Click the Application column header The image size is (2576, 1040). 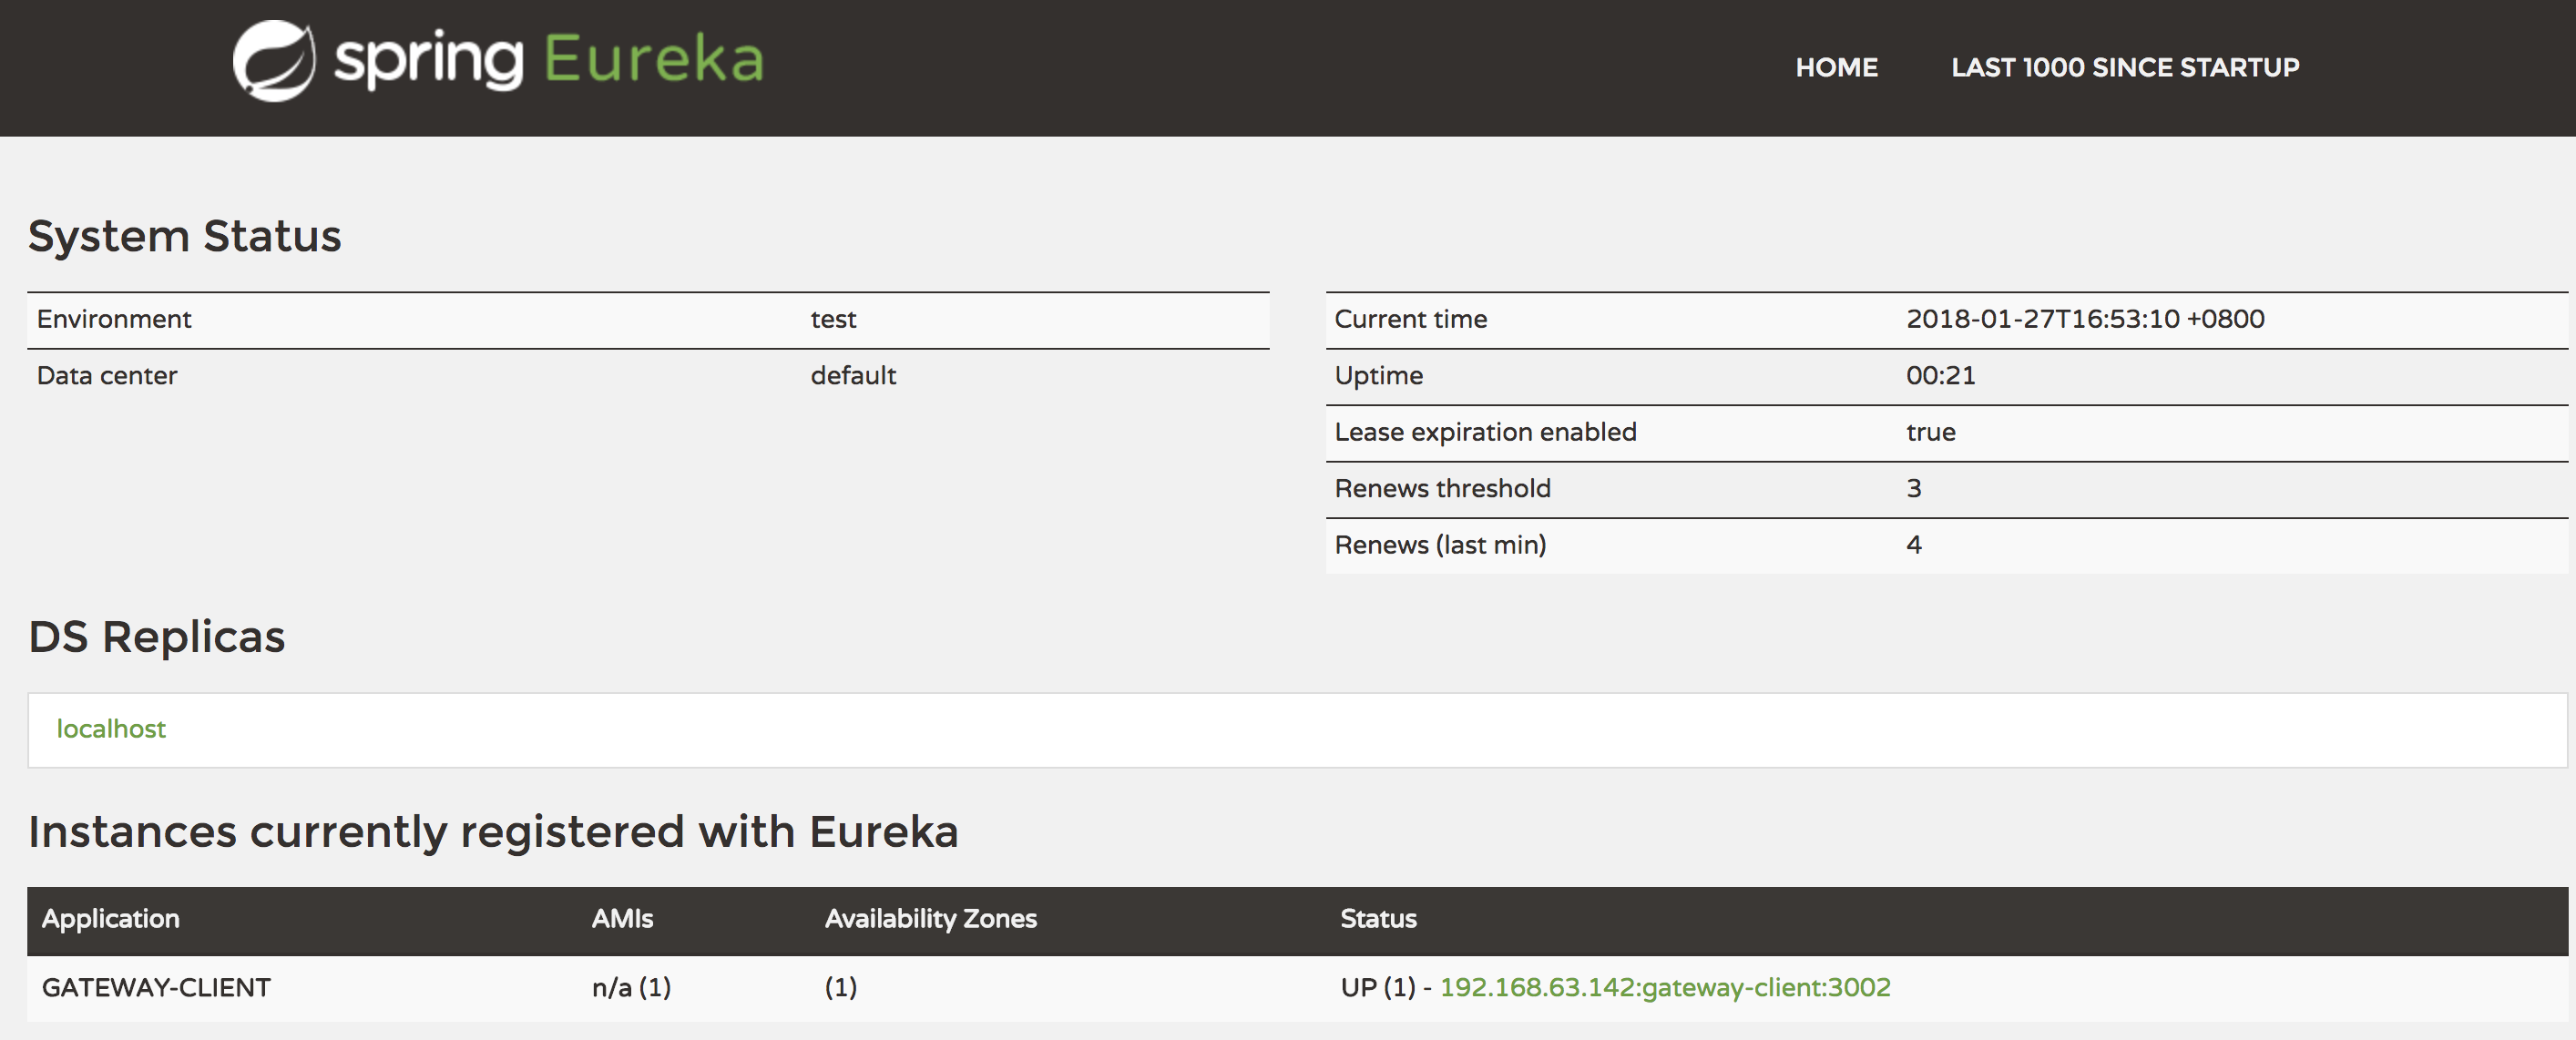pos(110,919)
